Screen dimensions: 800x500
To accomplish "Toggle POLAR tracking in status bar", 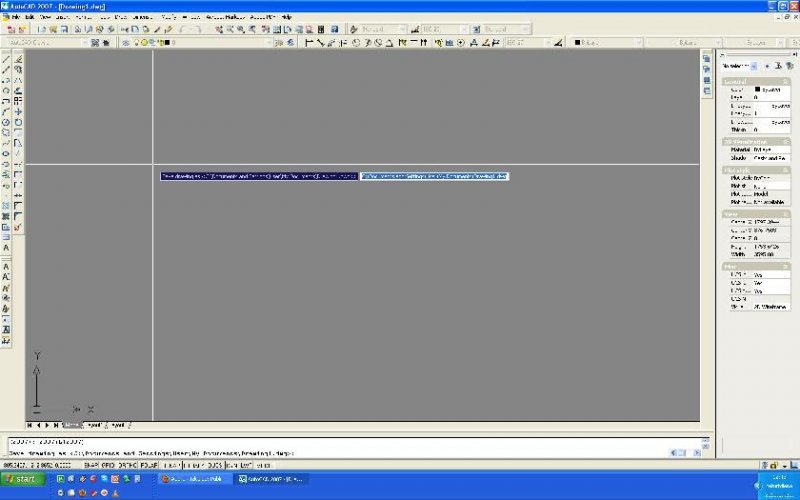I will click(x=148, y=465).
